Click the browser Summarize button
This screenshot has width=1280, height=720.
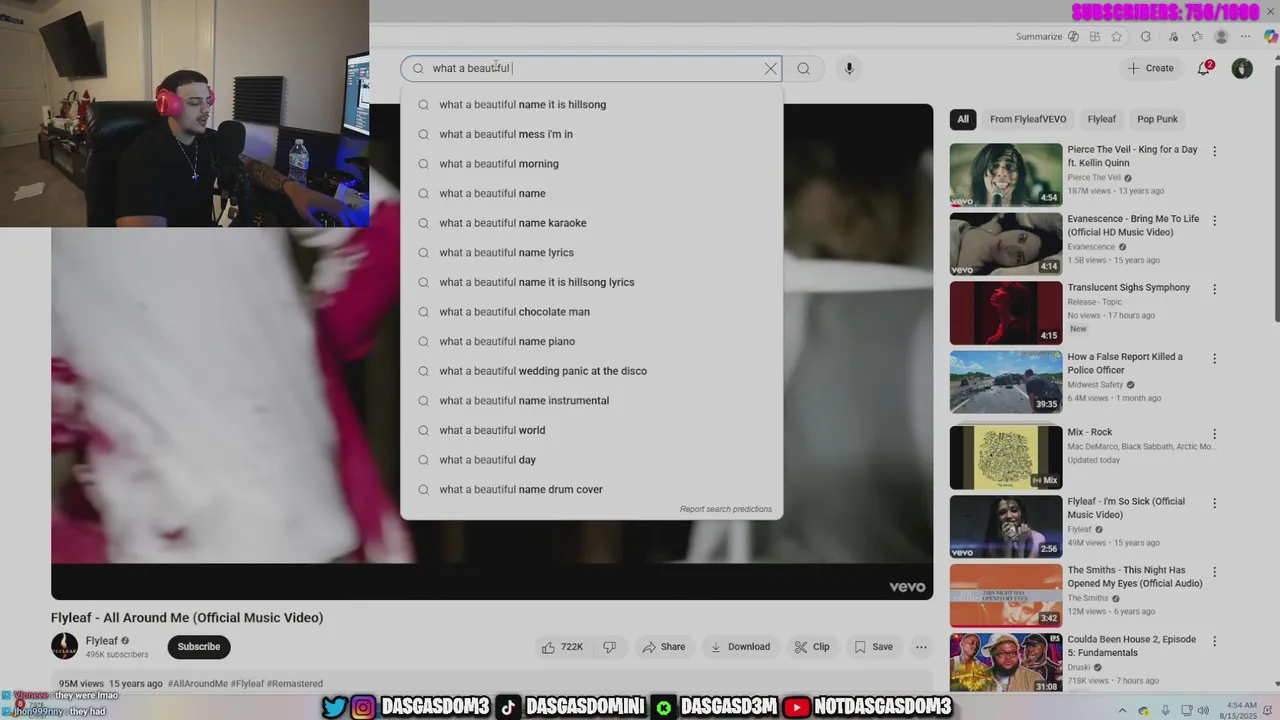(1046, 37)
